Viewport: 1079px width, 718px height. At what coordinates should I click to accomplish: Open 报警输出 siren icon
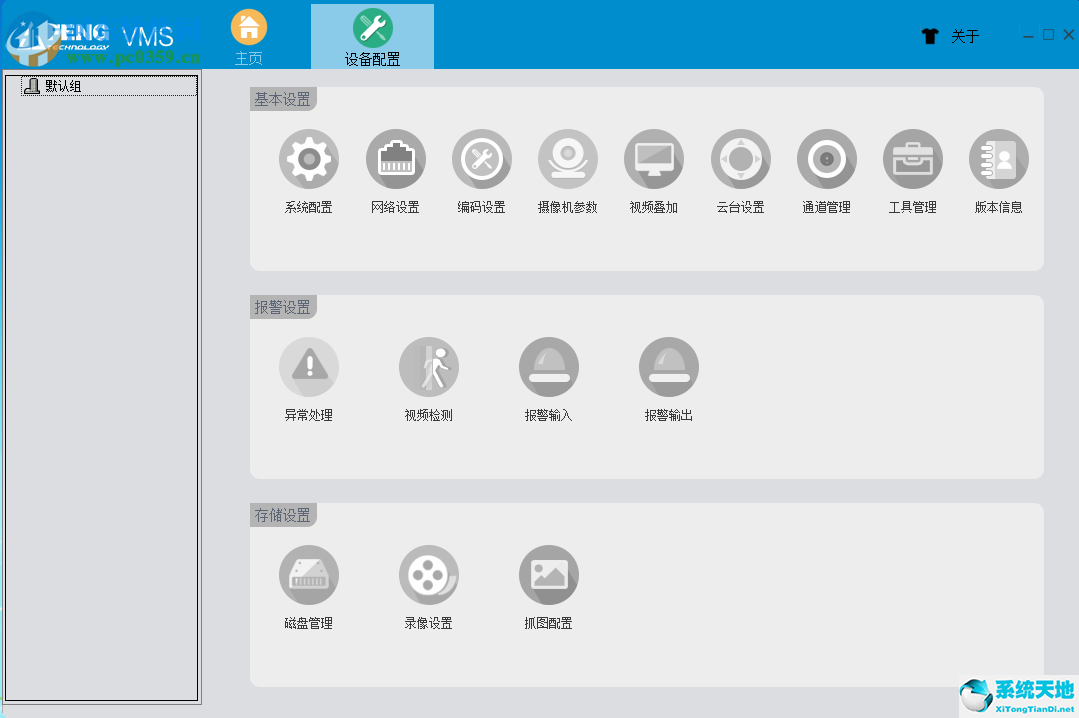(669, 367)
